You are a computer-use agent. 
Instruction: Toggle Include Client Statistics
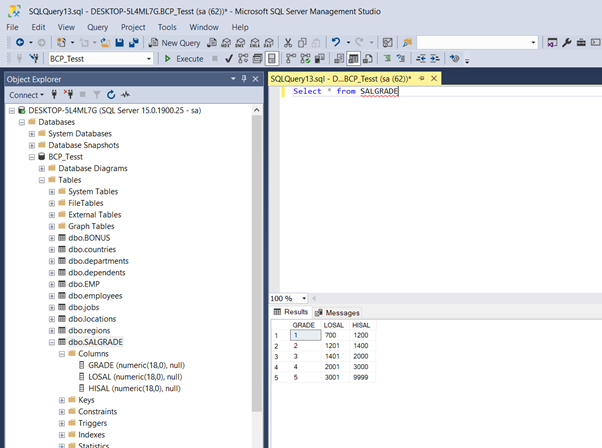click(319, 58)
